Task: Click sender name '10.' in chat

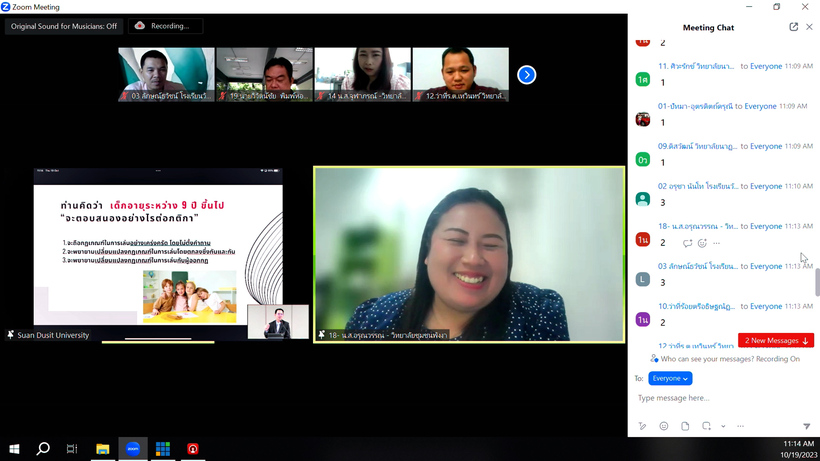Action: [697, 306]
